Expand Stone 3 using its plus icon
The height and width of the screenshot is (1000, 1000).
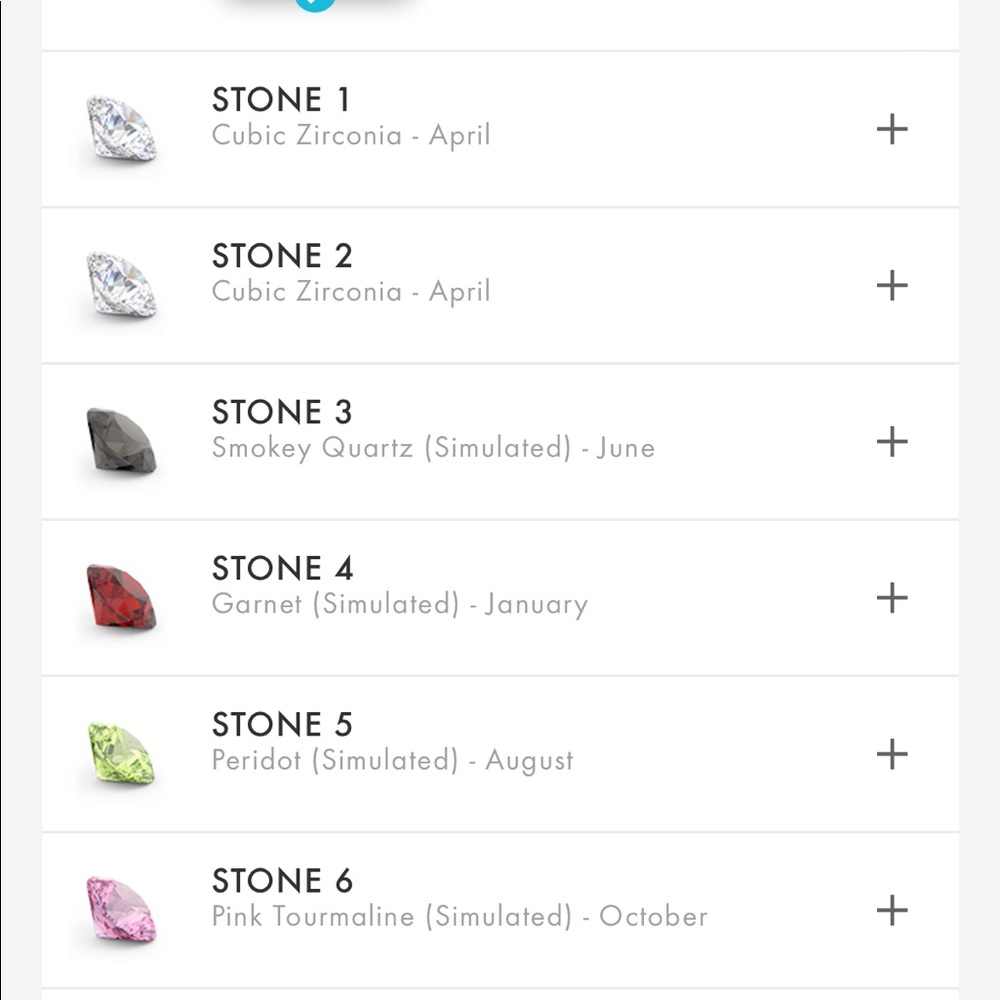click(892, 441)
